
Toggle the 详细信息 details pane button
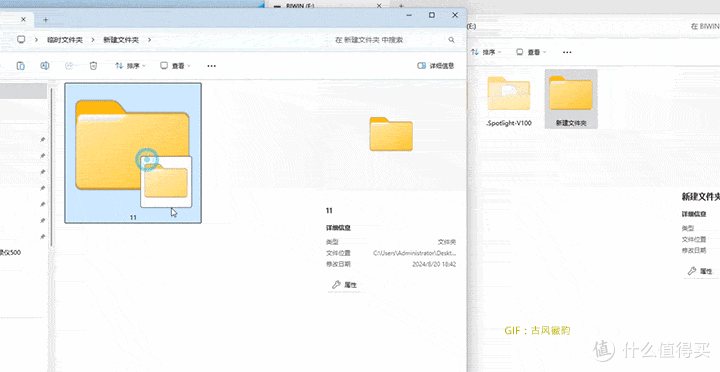435,66
